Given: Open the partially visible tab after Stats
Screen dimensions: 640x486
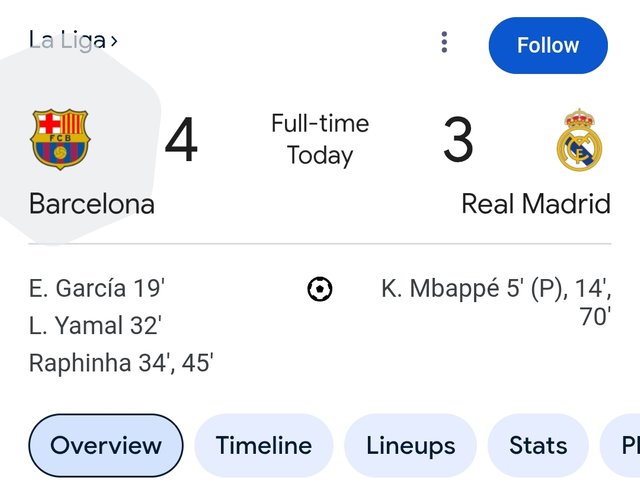Looking at the screenshot, I should (620, 445).
